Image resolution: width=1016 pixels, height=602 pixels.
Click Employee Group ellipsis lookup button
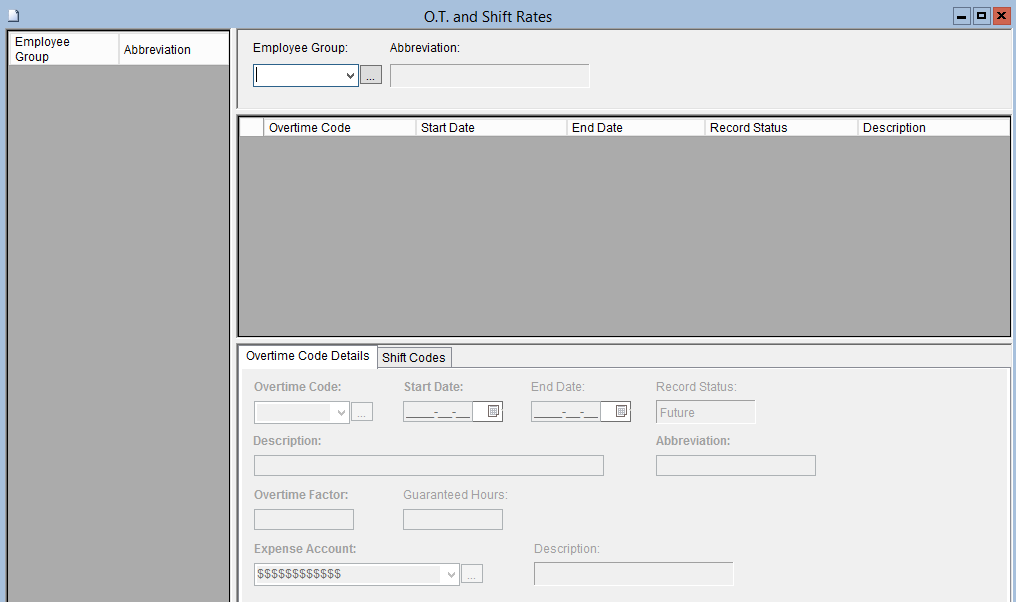click(x=371, y=76)
